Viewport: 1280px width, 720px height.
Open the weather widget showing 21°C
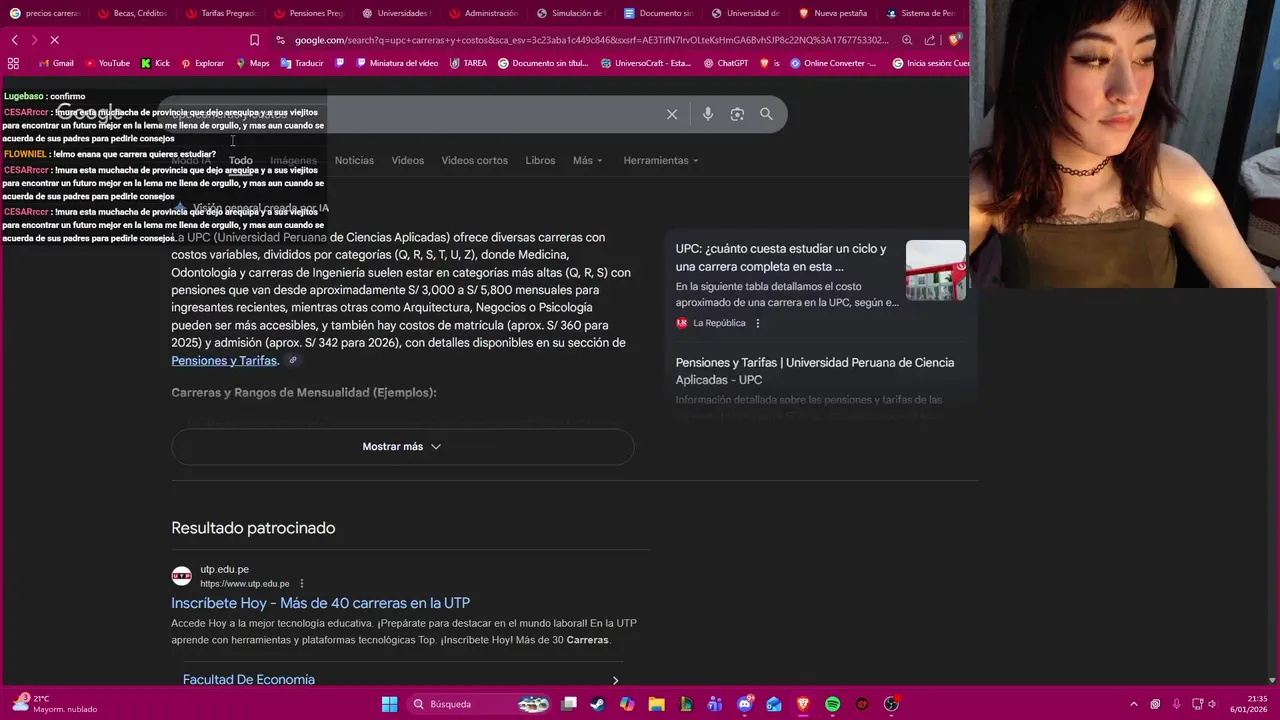coord(55,704)
